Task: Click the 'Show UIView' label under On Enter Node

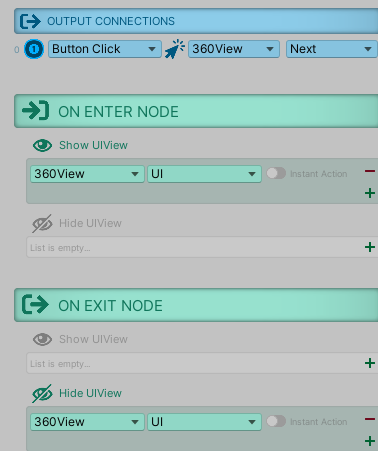Action: 93,145
